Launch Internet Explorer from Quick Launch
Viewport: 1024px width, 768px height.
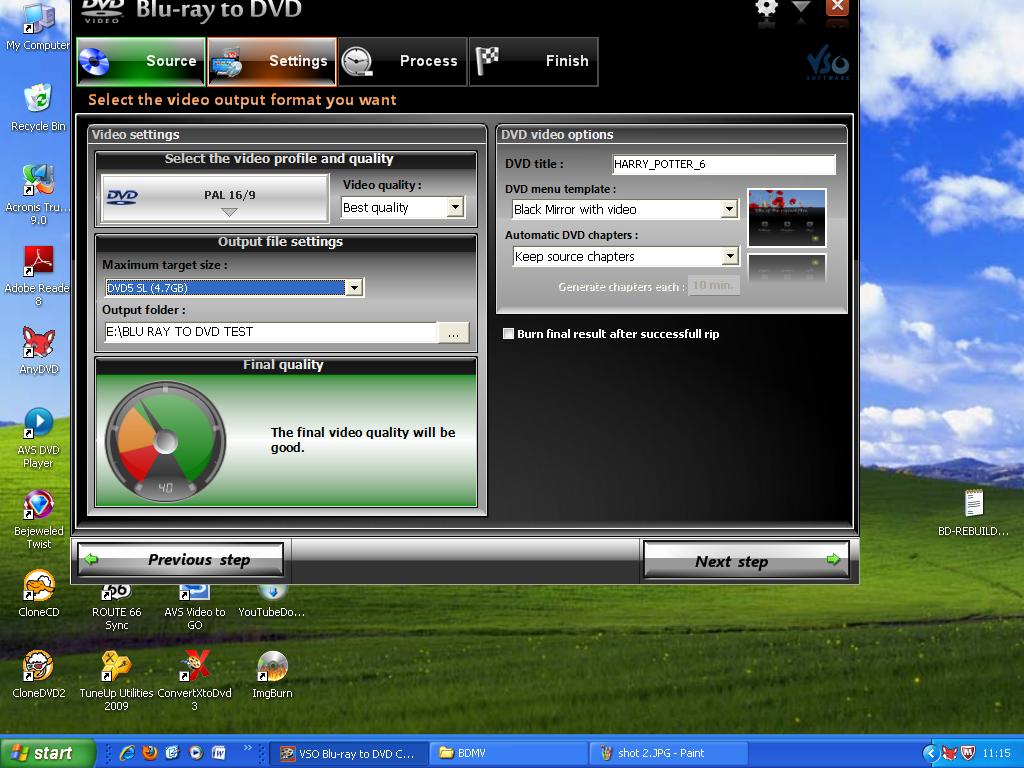click(127, 753)
